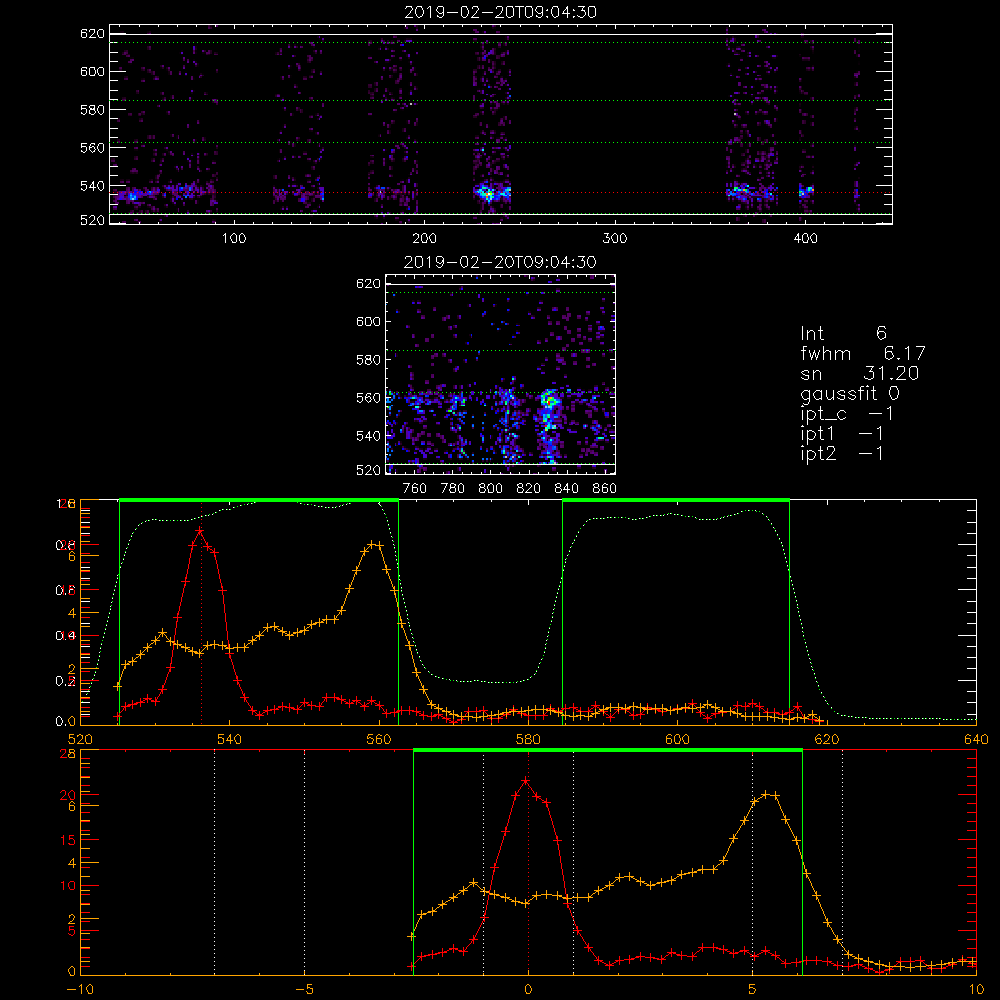Select y-axis label 560 of small spectrogram
This screenshot has width=1000, height=1000.
tap(368, 398)
